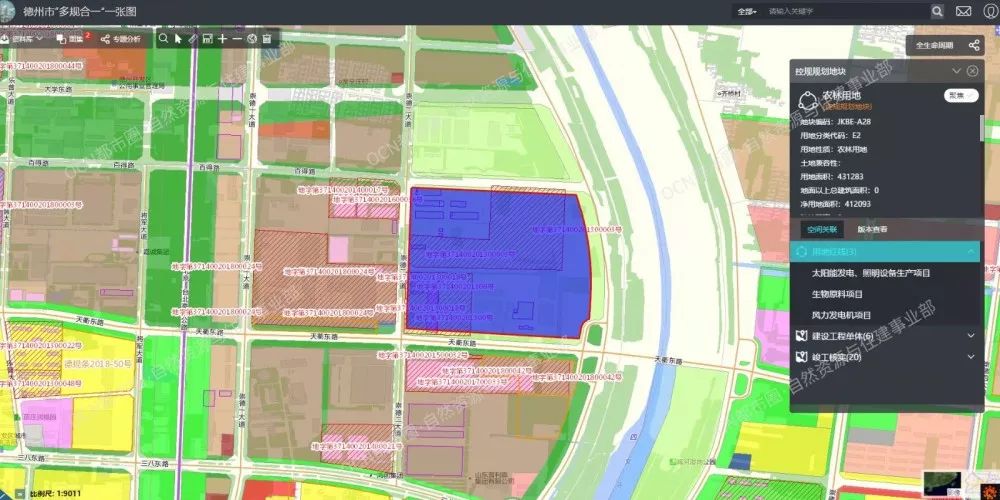The height and width of the screenshot is (500, 1000).
Task: Close the 控规规划地块 panel
Action: 972,71
